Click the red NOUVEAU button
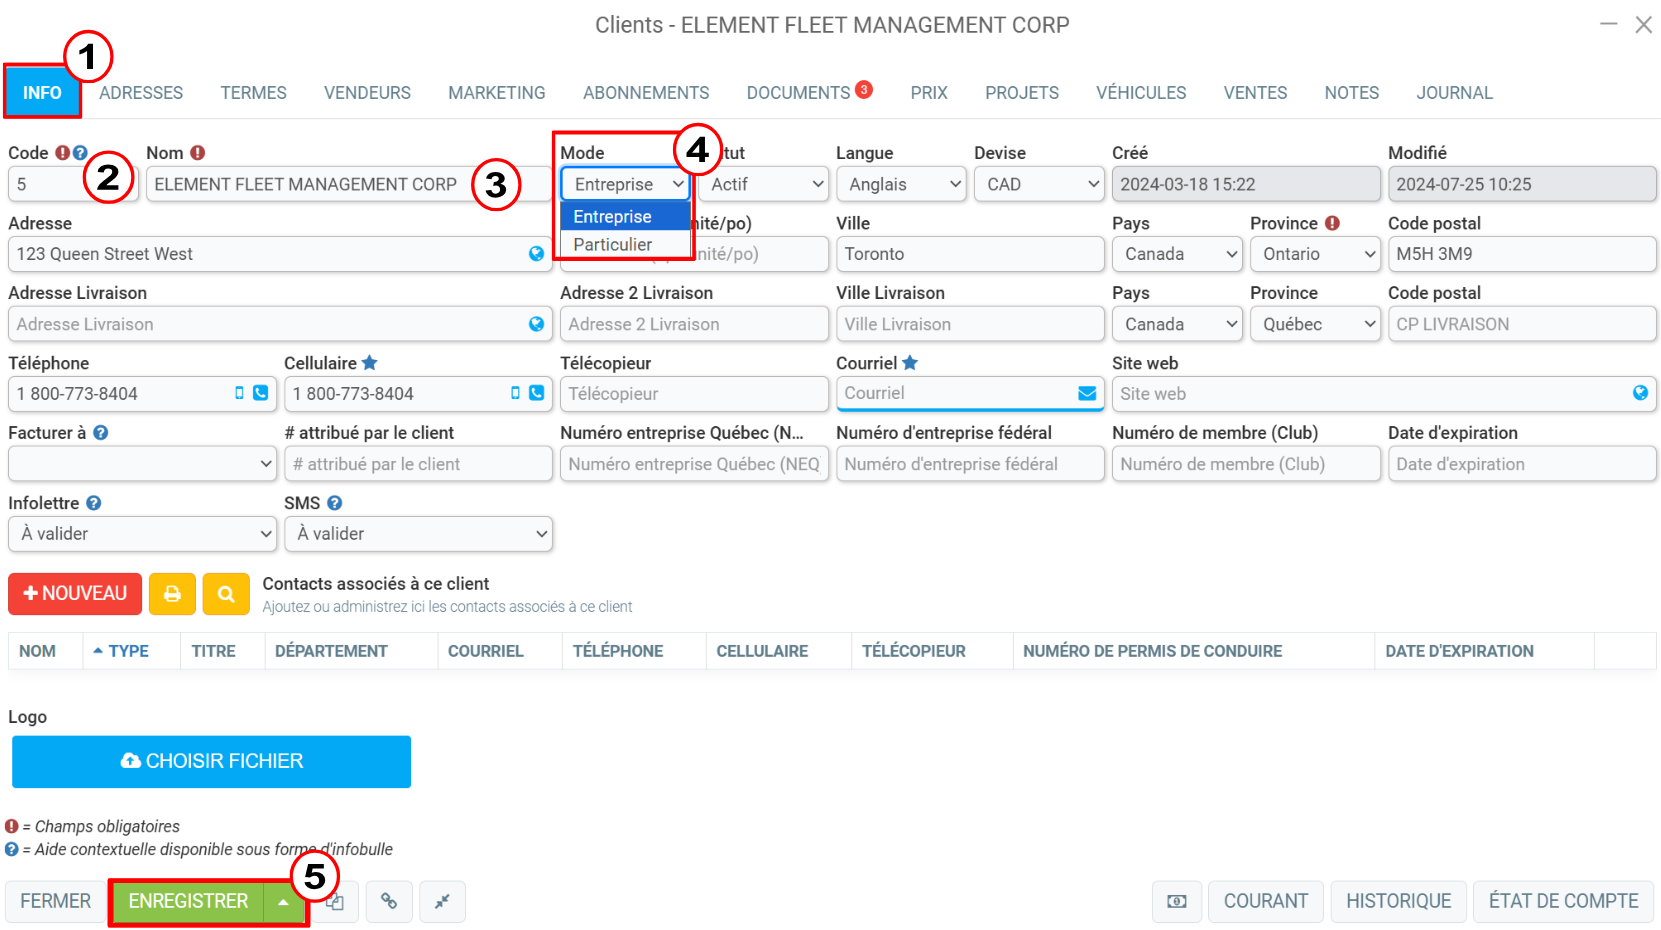Screen dimensions: 1661x930 pos(75,594)
